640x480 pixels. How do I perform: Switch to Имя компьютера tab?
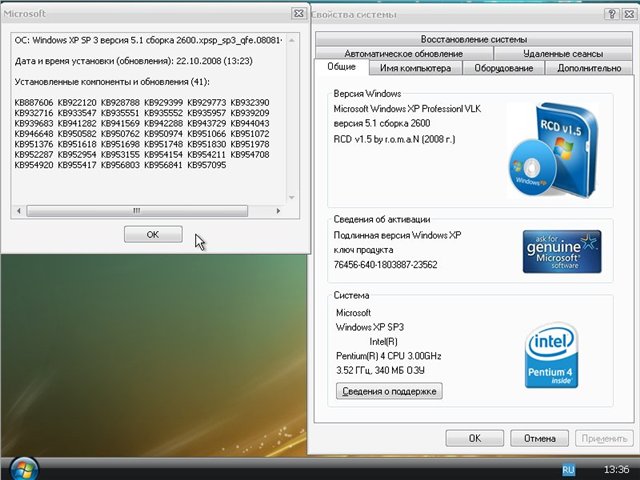416,68
